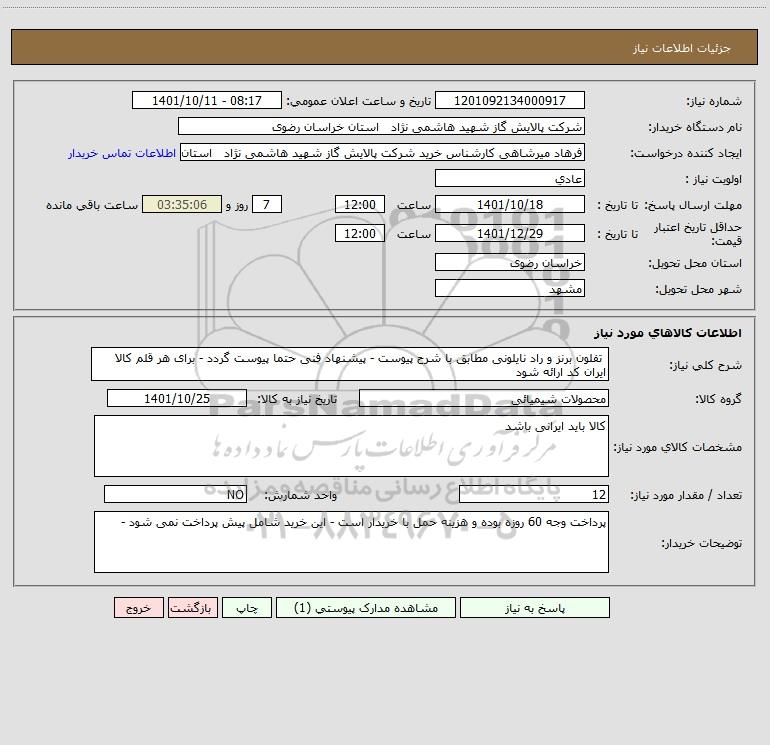Click the جزئیات اطلاعات نیاز page header
The image size is (770, 745).
tap(682, 48)
